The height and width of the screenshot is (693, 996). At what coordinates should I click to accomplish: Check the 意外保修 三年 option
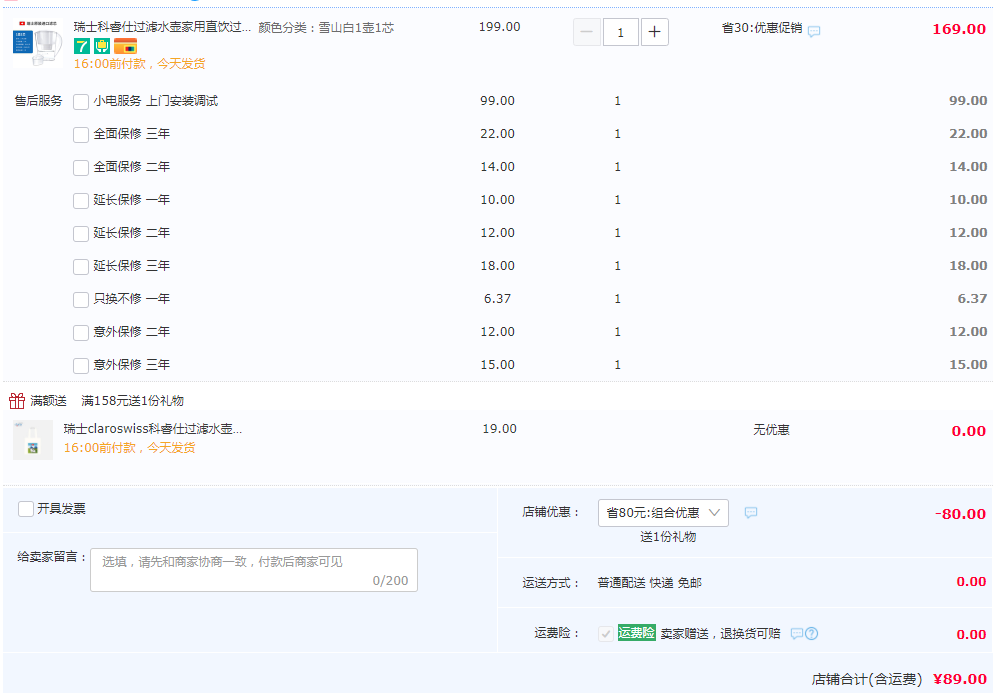coord(81,366)
